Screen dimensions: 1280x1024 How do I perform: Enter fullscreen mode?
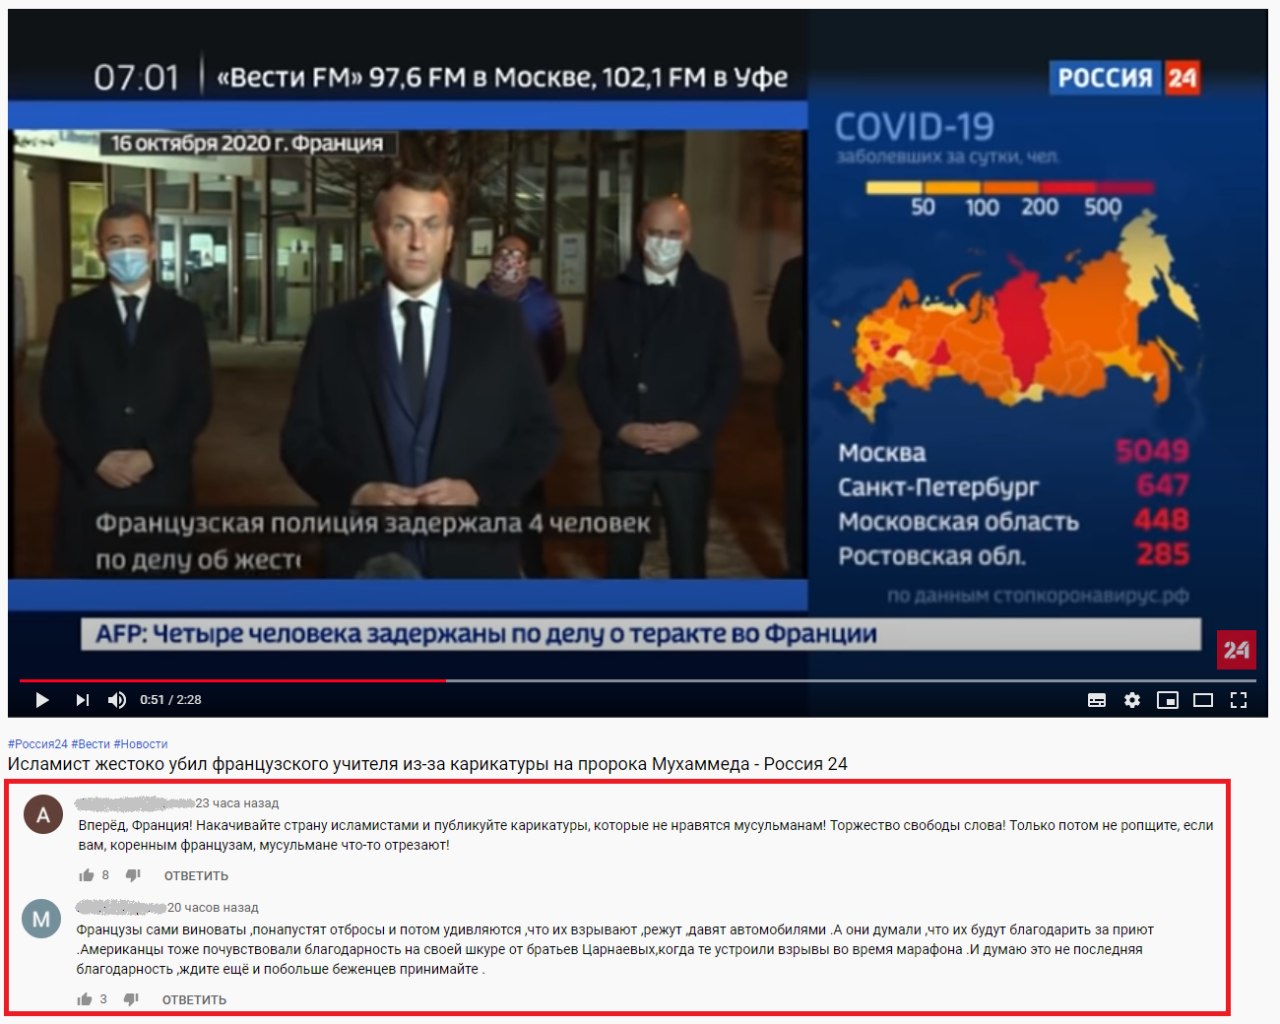(1238, 700)
